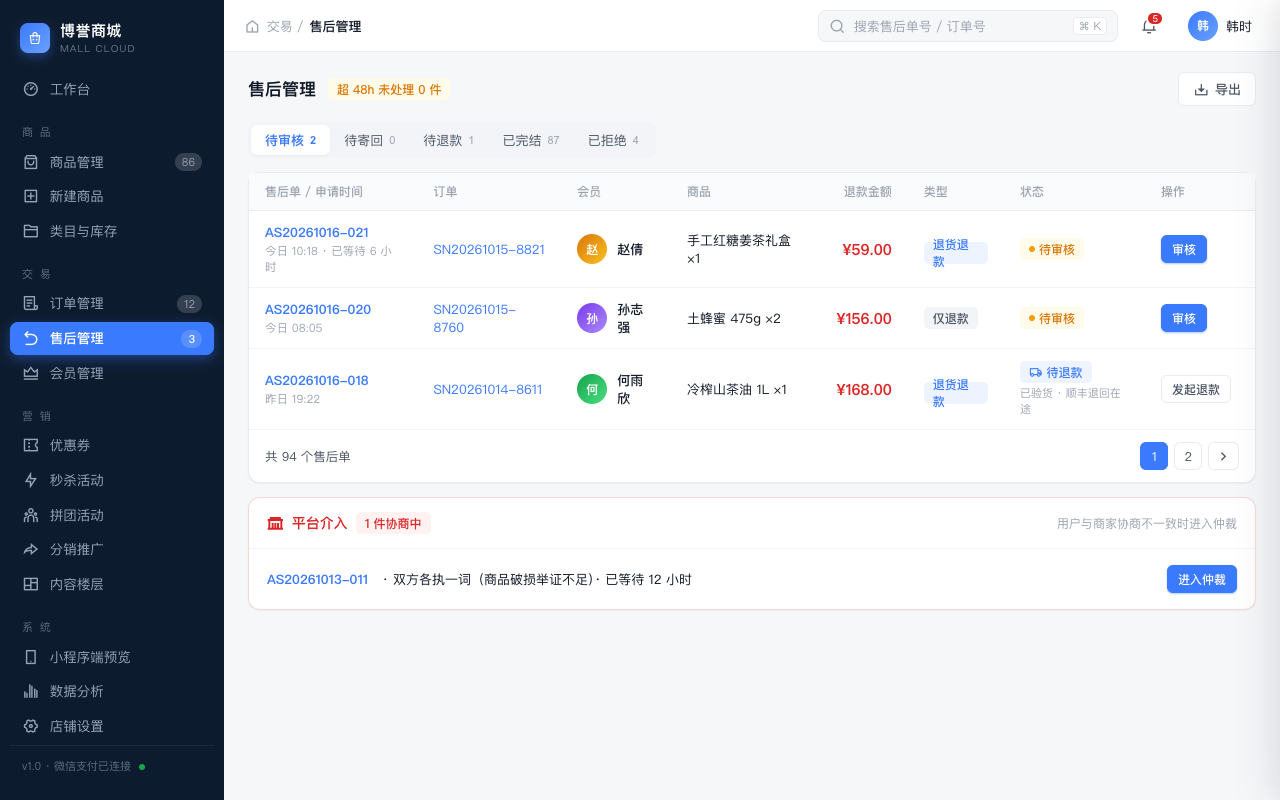The height and width of the screenshot is (800, 1280).
Task: Click 发起退款 for AS20261016-018
Action: coord(1196,389)
